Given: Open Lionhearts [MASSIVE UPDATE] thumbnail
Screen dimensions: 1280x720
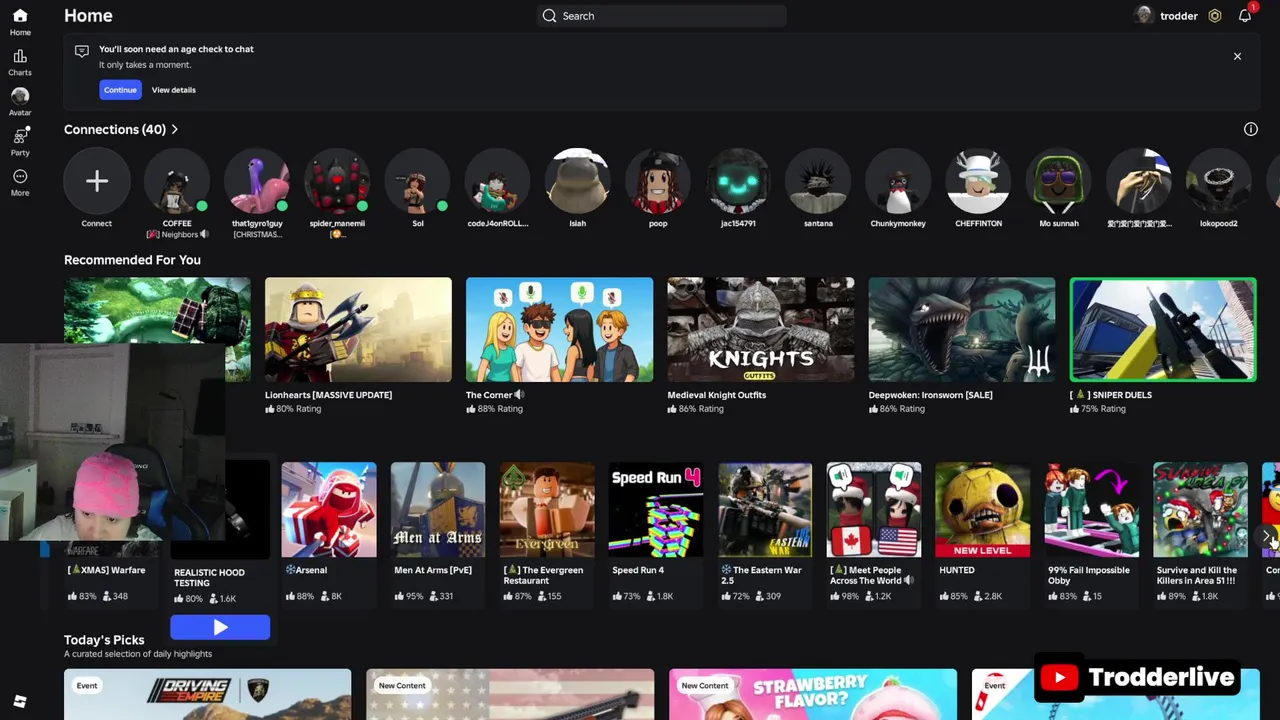Looking at the screenshot, I should (x=358, y=330).
